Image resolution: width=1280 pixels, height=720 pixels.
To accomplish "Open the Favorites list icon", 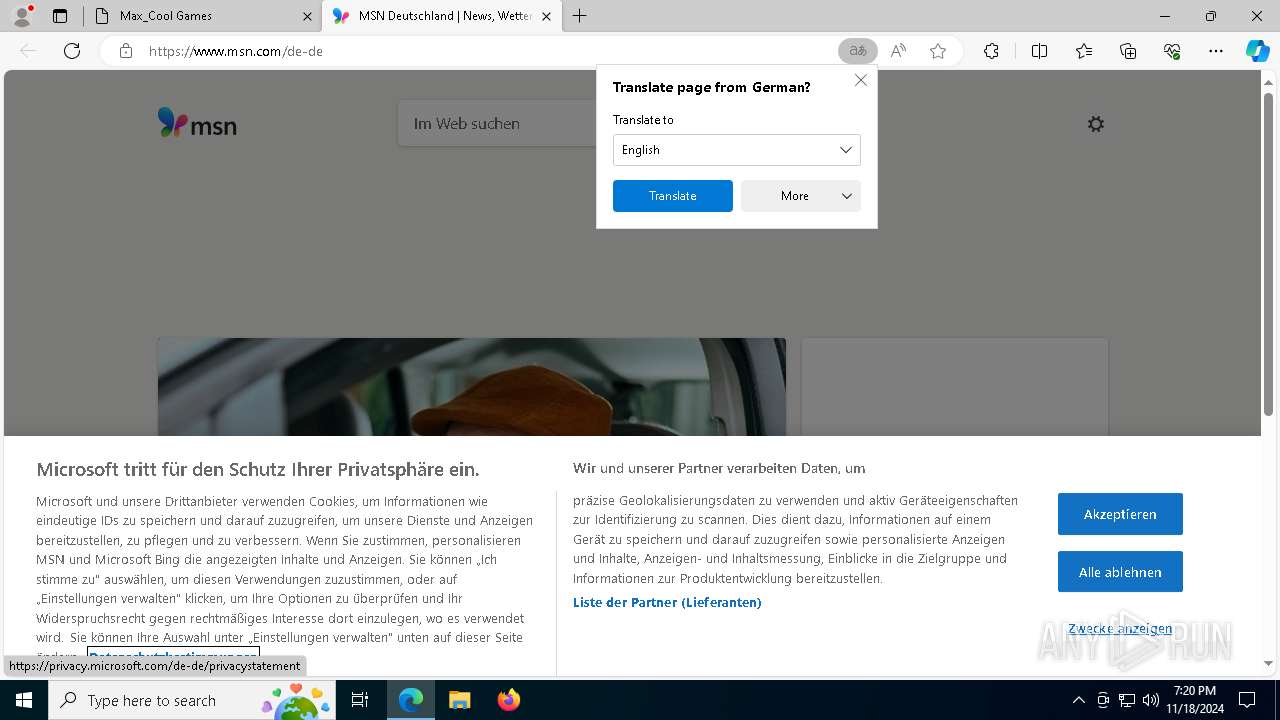I will 1084,51.
